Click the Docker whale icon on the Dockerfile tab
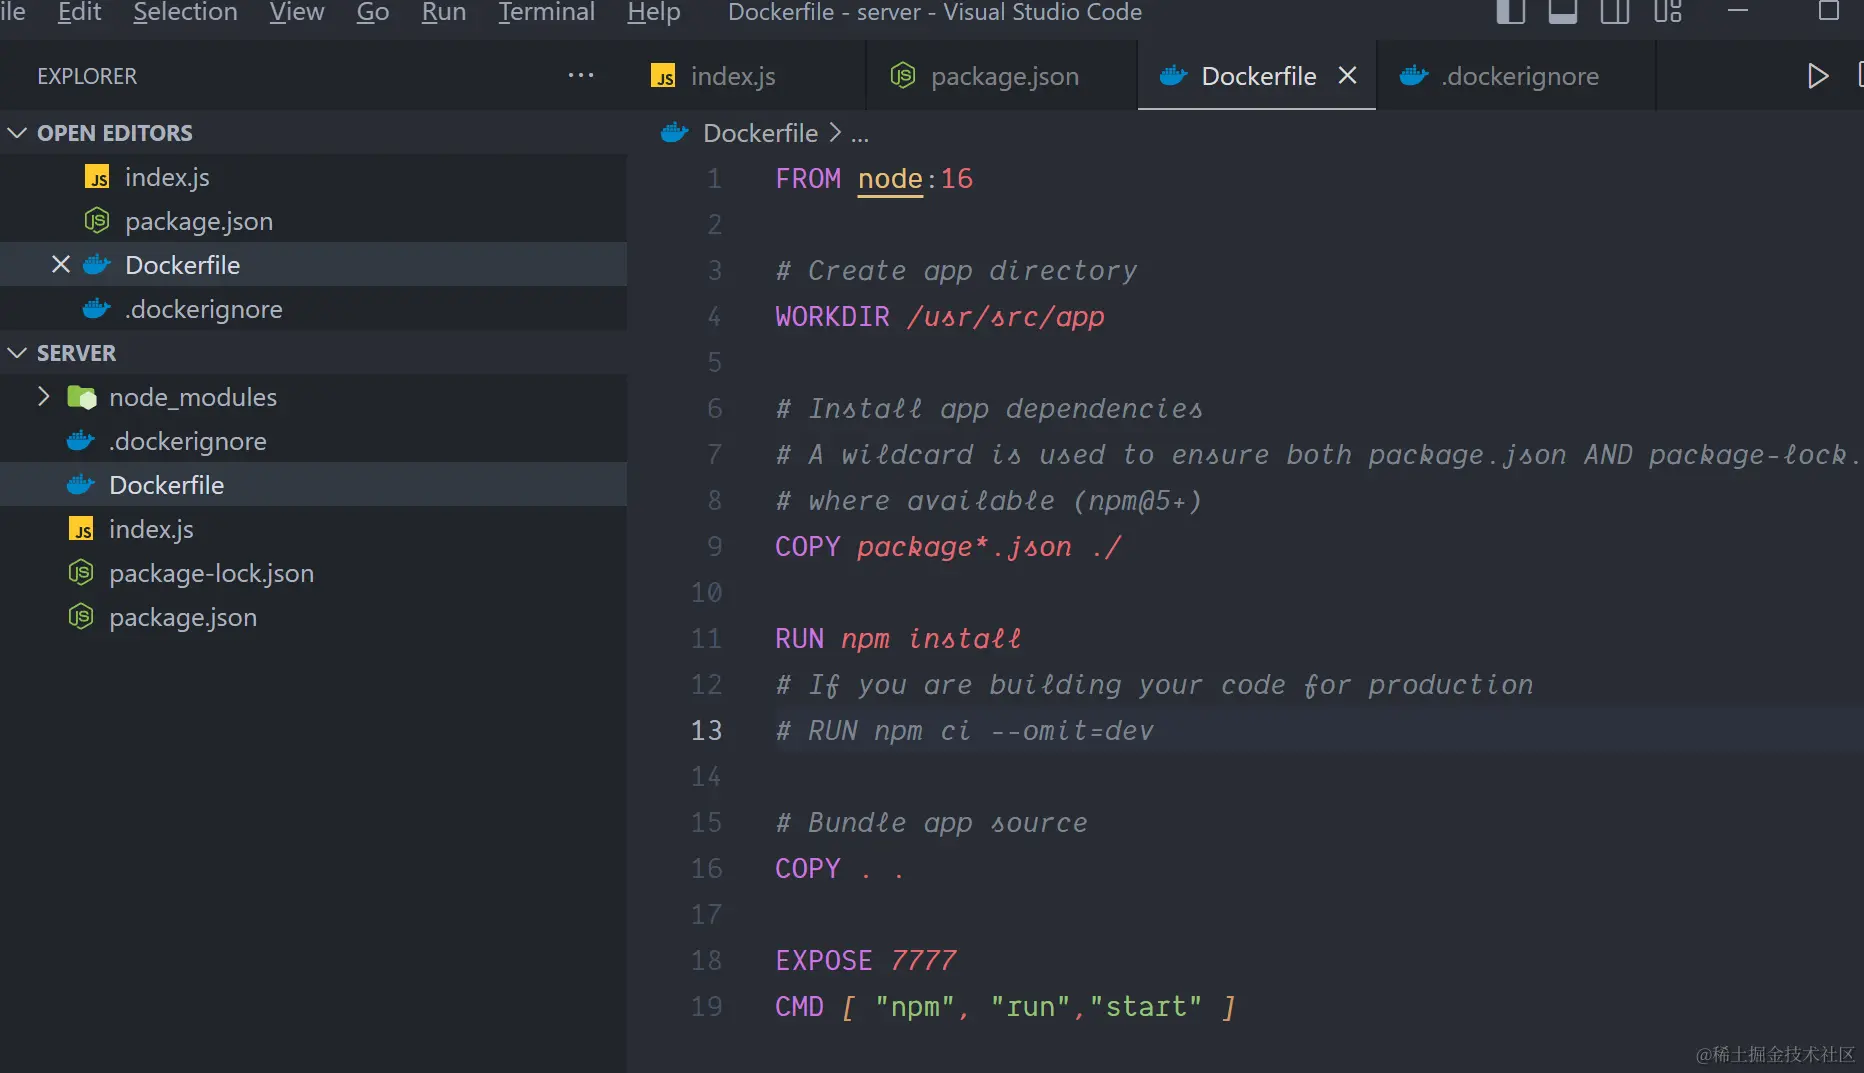The height and width of the screenshot is (1073, 1864). pos(1173,76)
